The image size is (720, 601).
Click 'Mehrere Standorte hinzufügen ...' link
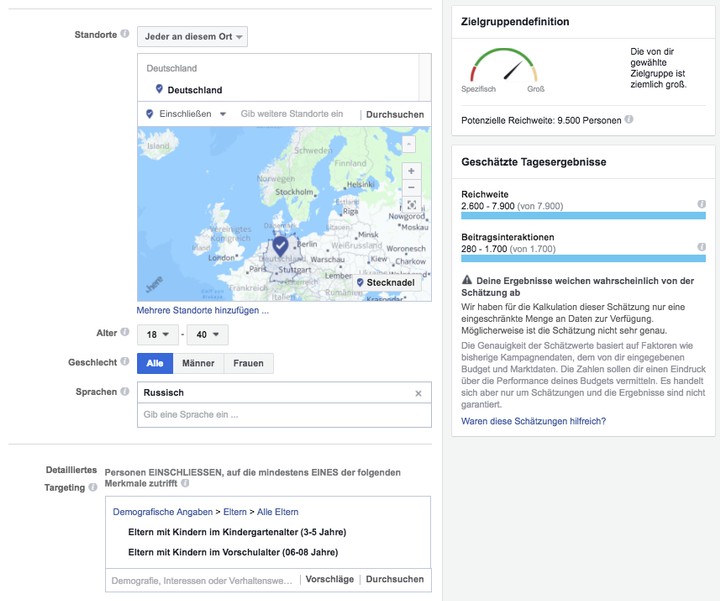pos(202,310)
